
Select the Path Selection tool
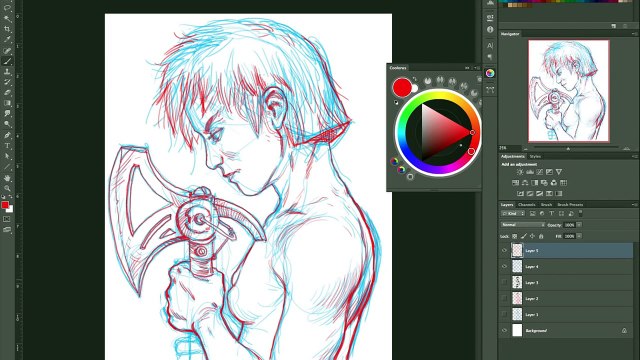click(x=7, y=156)
